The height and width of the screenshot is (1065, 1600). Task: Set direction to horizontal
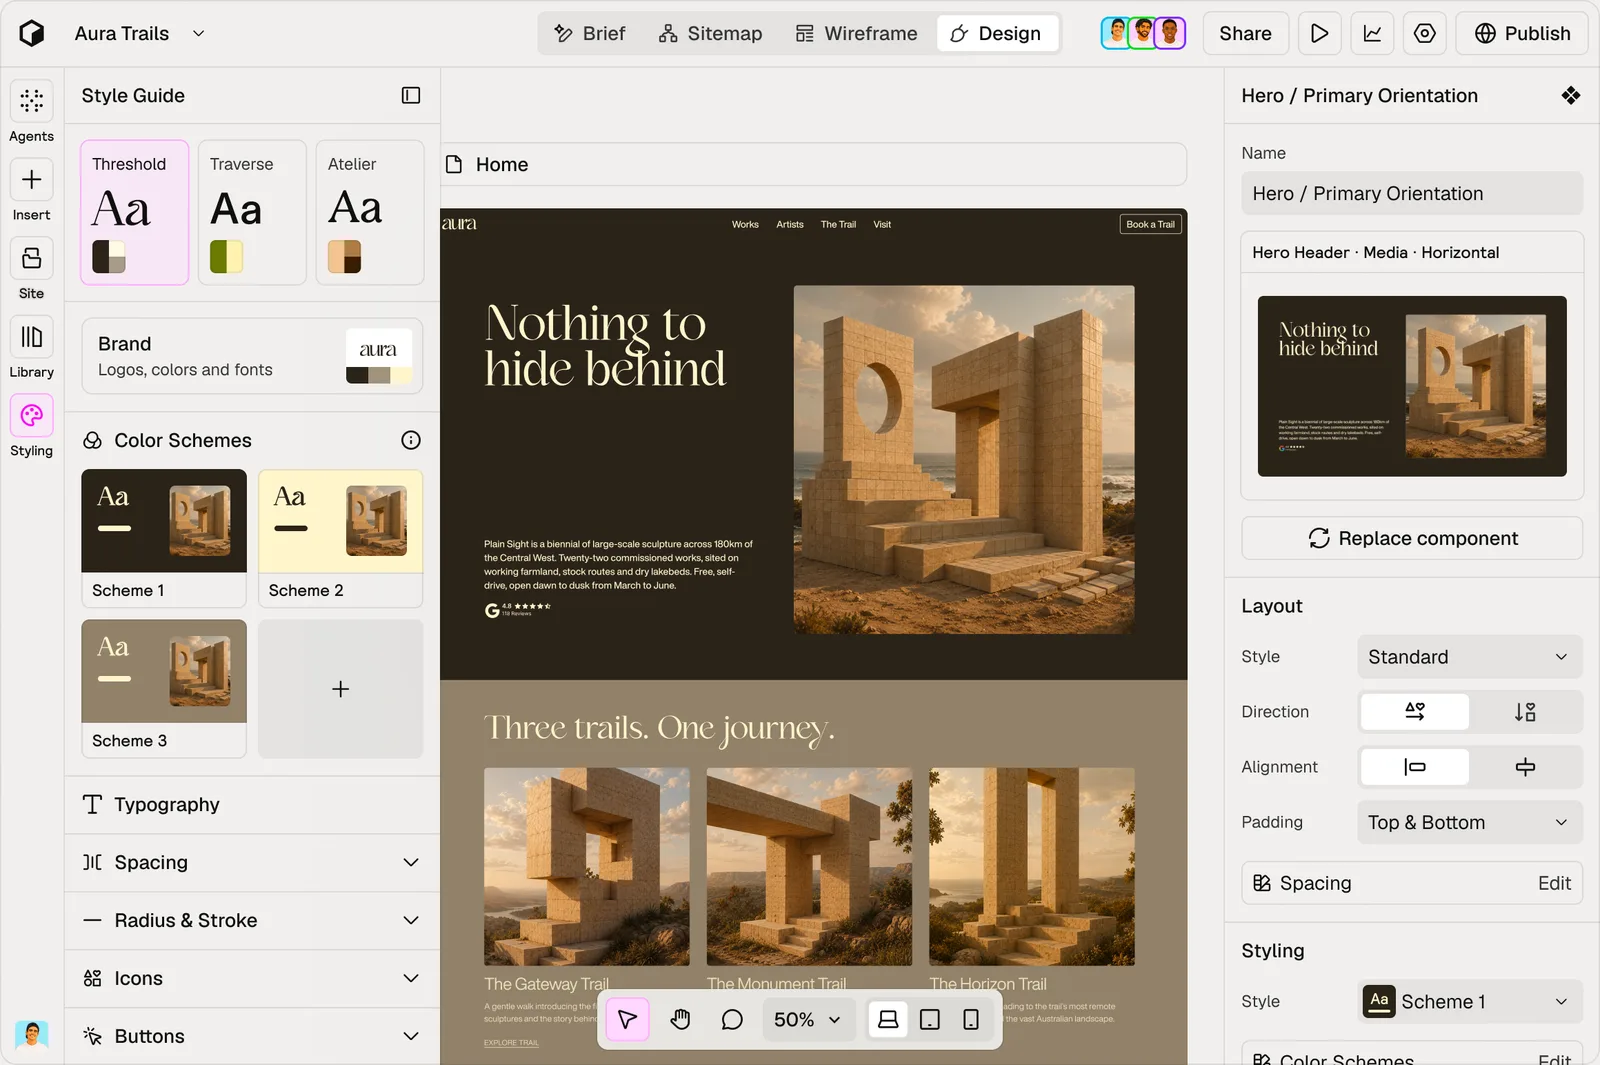click(x=1415, y=711)
